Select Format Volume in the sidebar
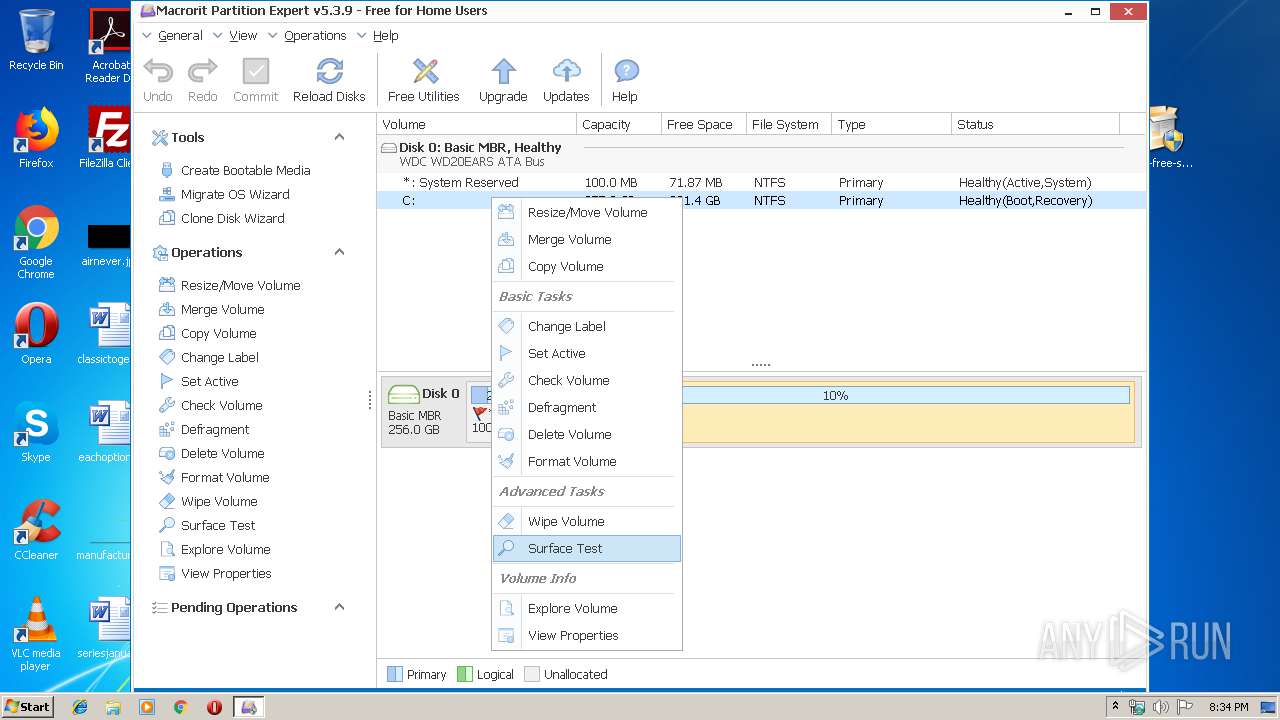The width and height of the screenshot is (1280, 720). tap(214, 477)
